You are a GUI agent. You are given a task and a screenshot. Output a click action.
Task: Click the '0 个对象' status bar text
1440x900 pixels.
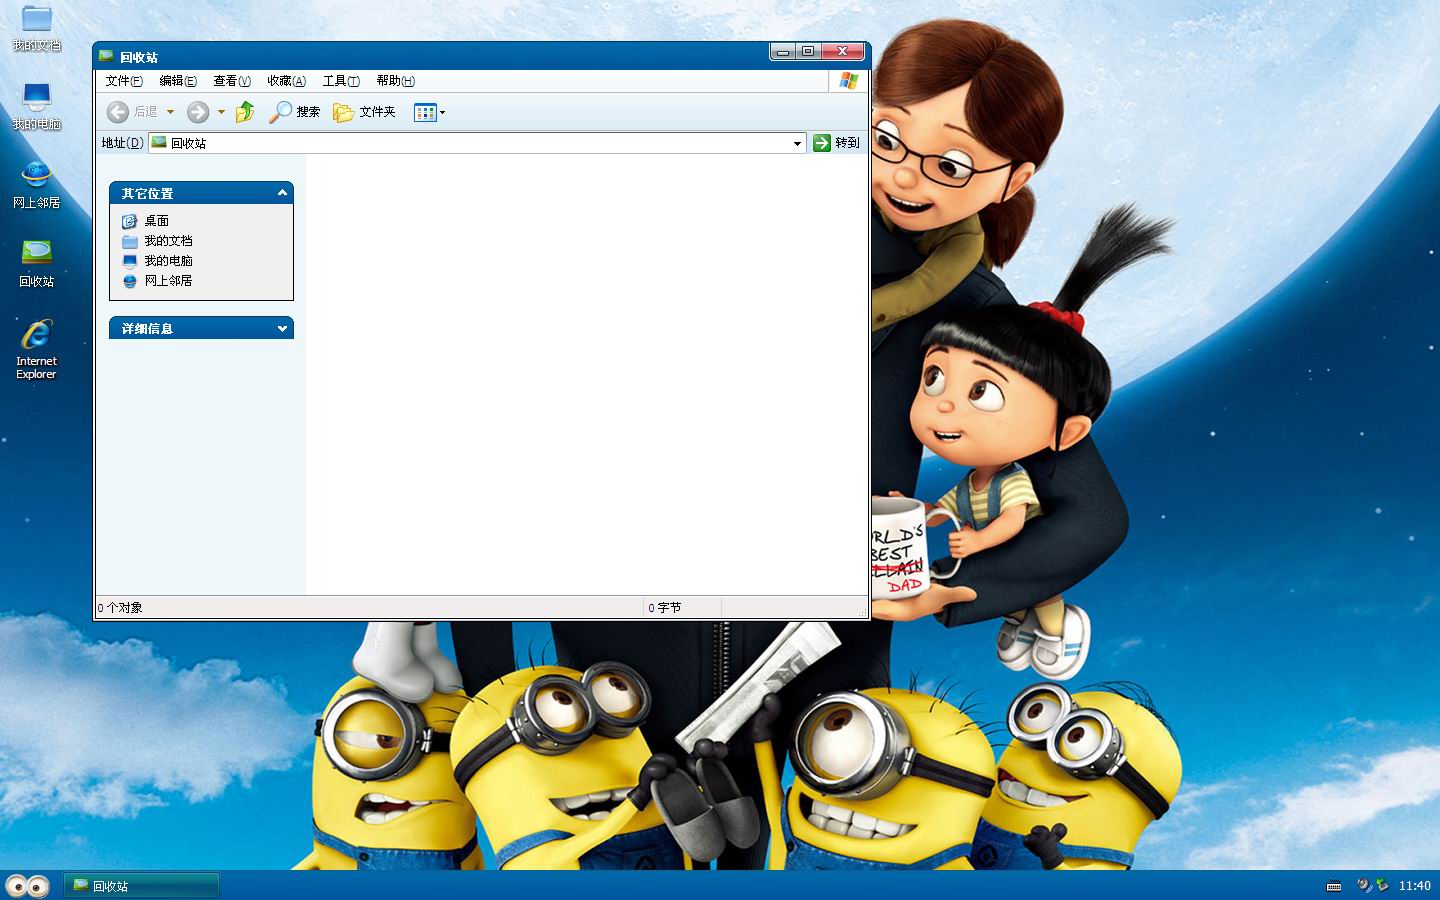tap(120, 608)
